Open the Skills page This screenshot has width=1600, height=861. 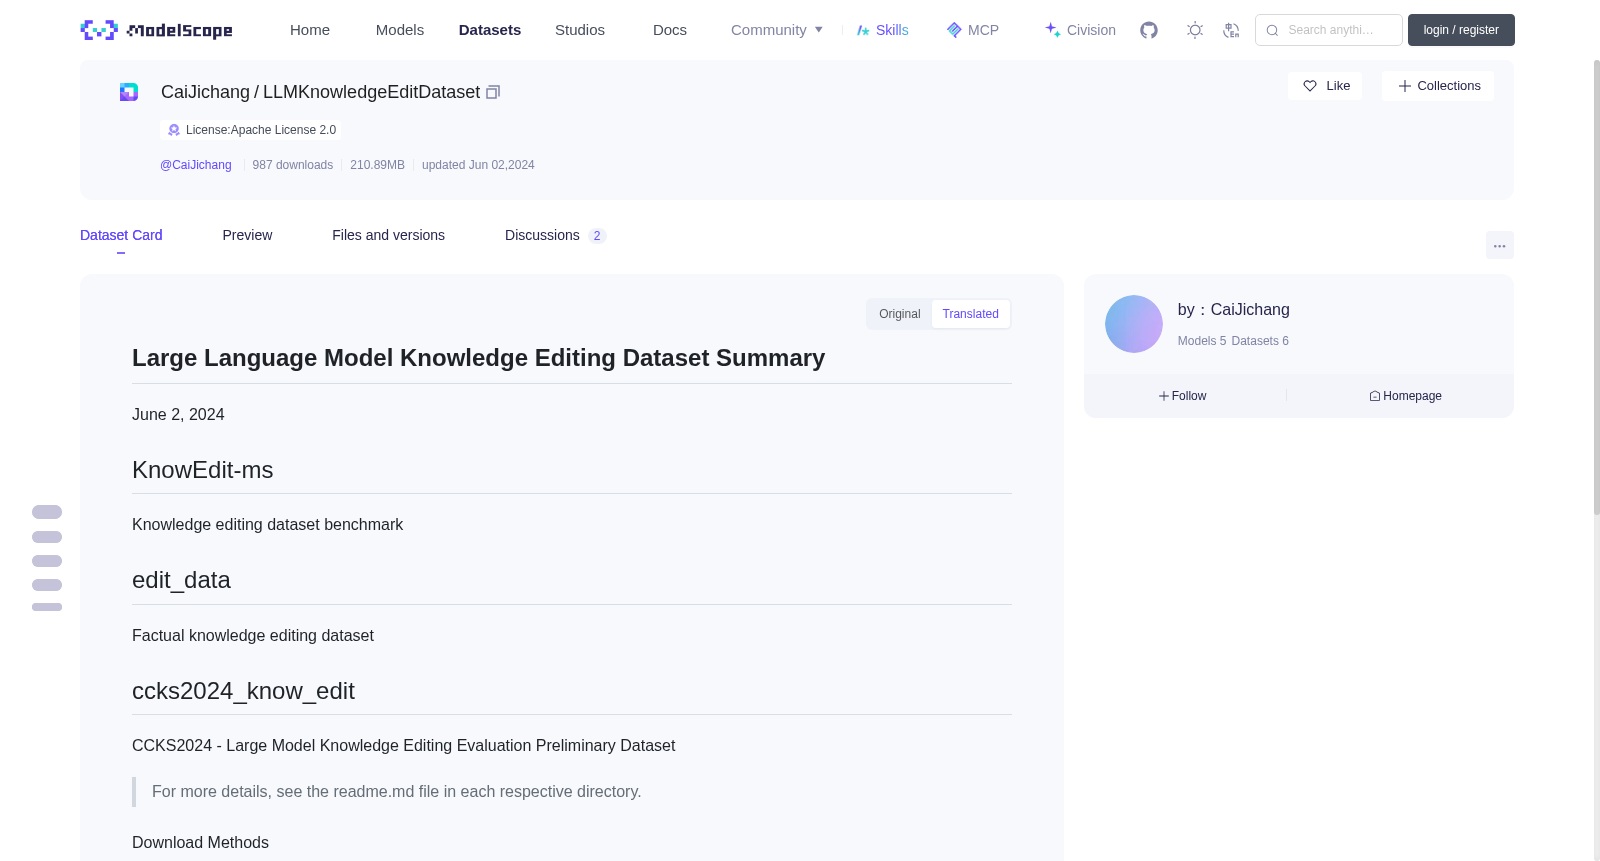(883, 30)
